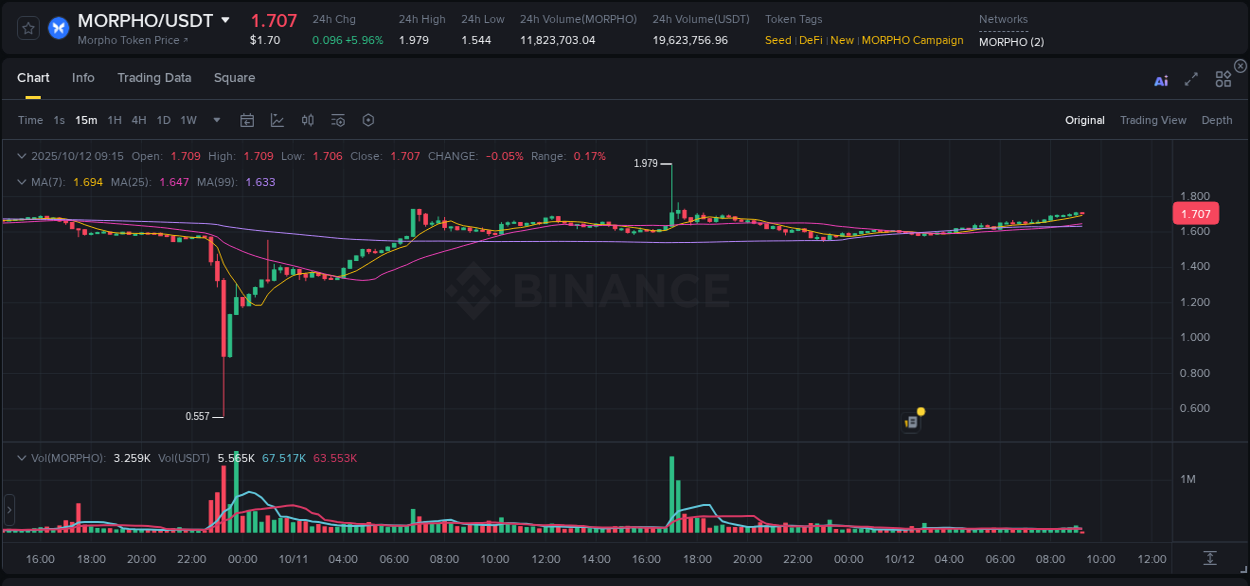
Task: Open the widgets layout icon
Action: coord(1222,78)
